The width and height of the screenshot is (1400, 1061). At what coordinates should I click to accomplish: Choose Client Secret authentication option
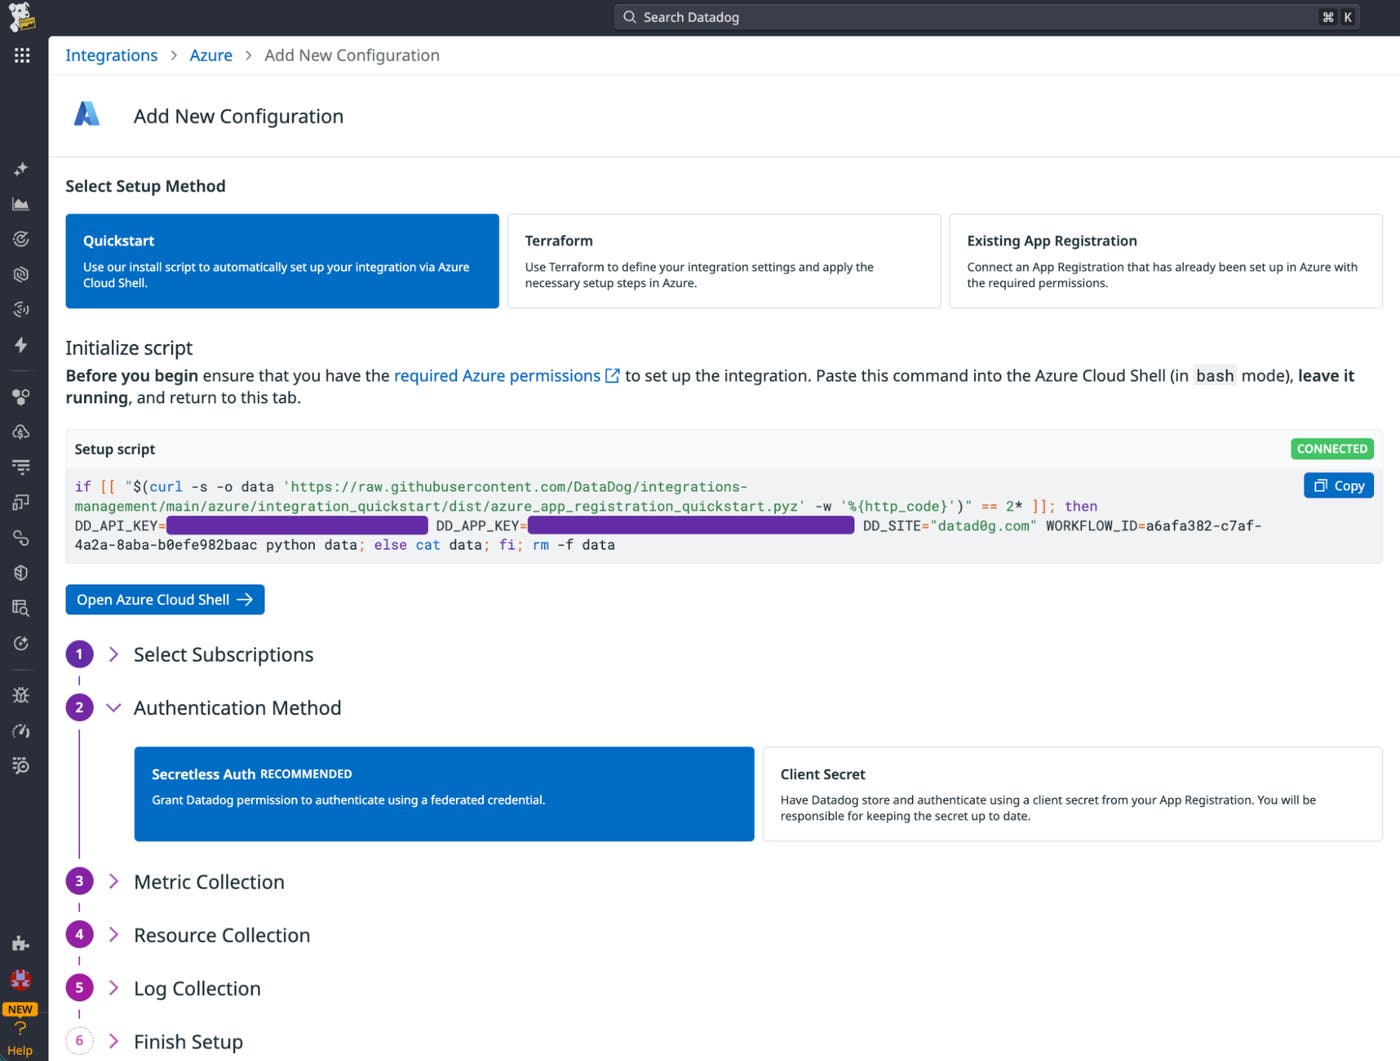pos(1073,794)
